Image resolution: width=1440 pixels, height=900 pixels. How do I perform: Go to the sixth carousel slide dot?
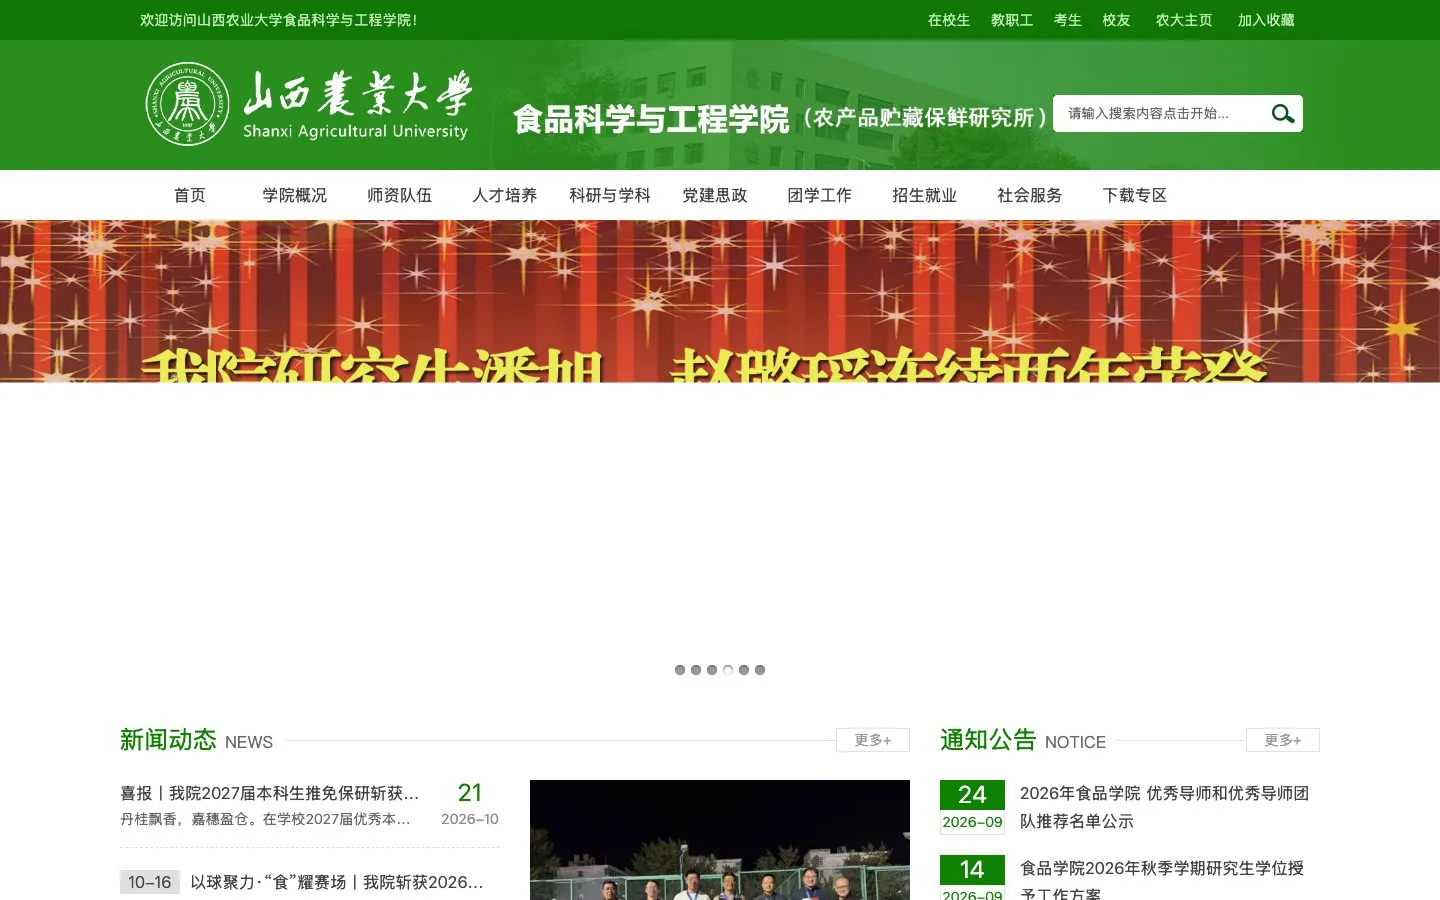(760, 670)
